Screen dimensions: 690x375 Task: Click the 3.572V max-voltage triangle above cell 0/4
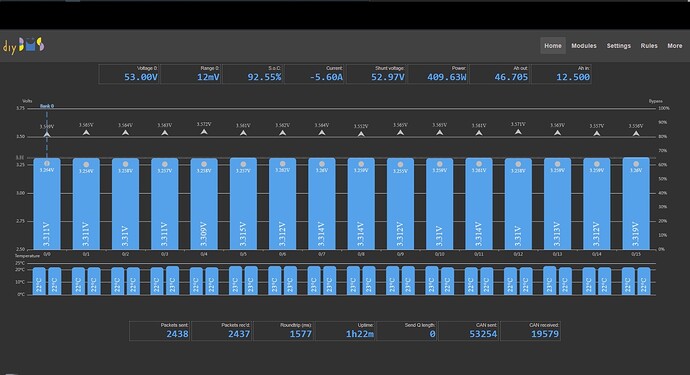(204, 132)
